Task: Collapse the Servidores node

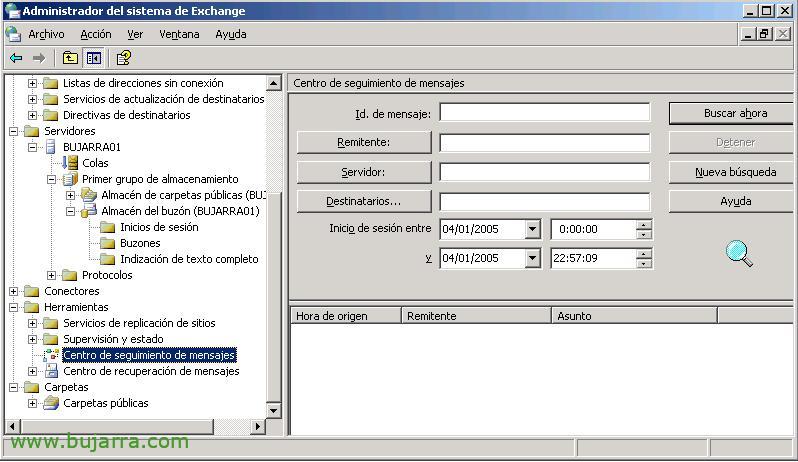Action: point(13,131)
